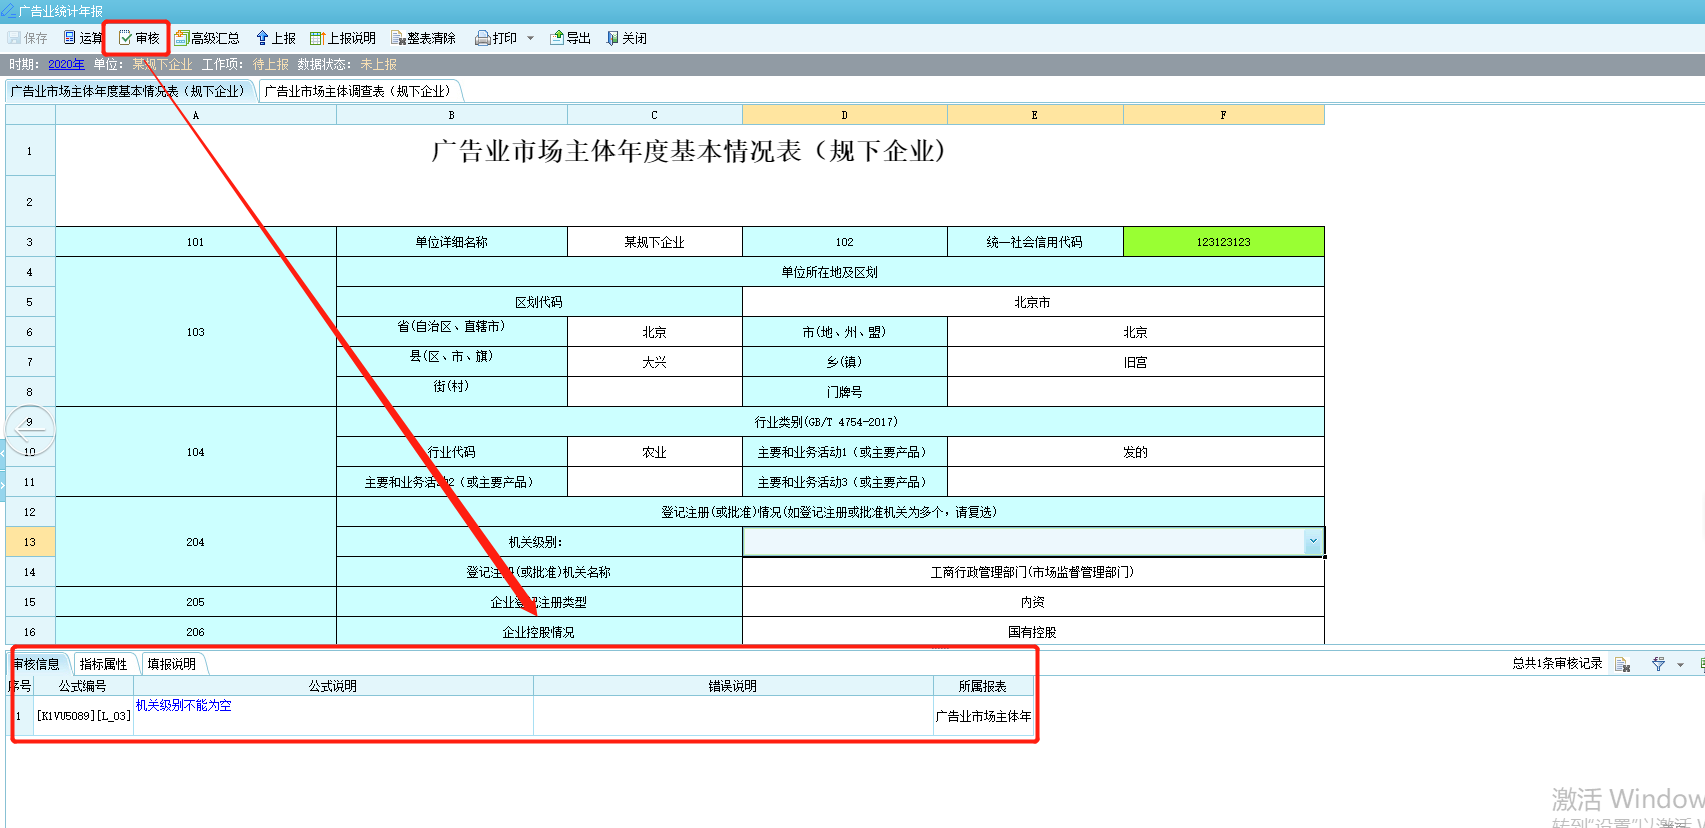The width and height of the screenshot is (1705, 828).
Task: Expand the audit filter dropdown arrow
Action: click(x=1680, y=664)
